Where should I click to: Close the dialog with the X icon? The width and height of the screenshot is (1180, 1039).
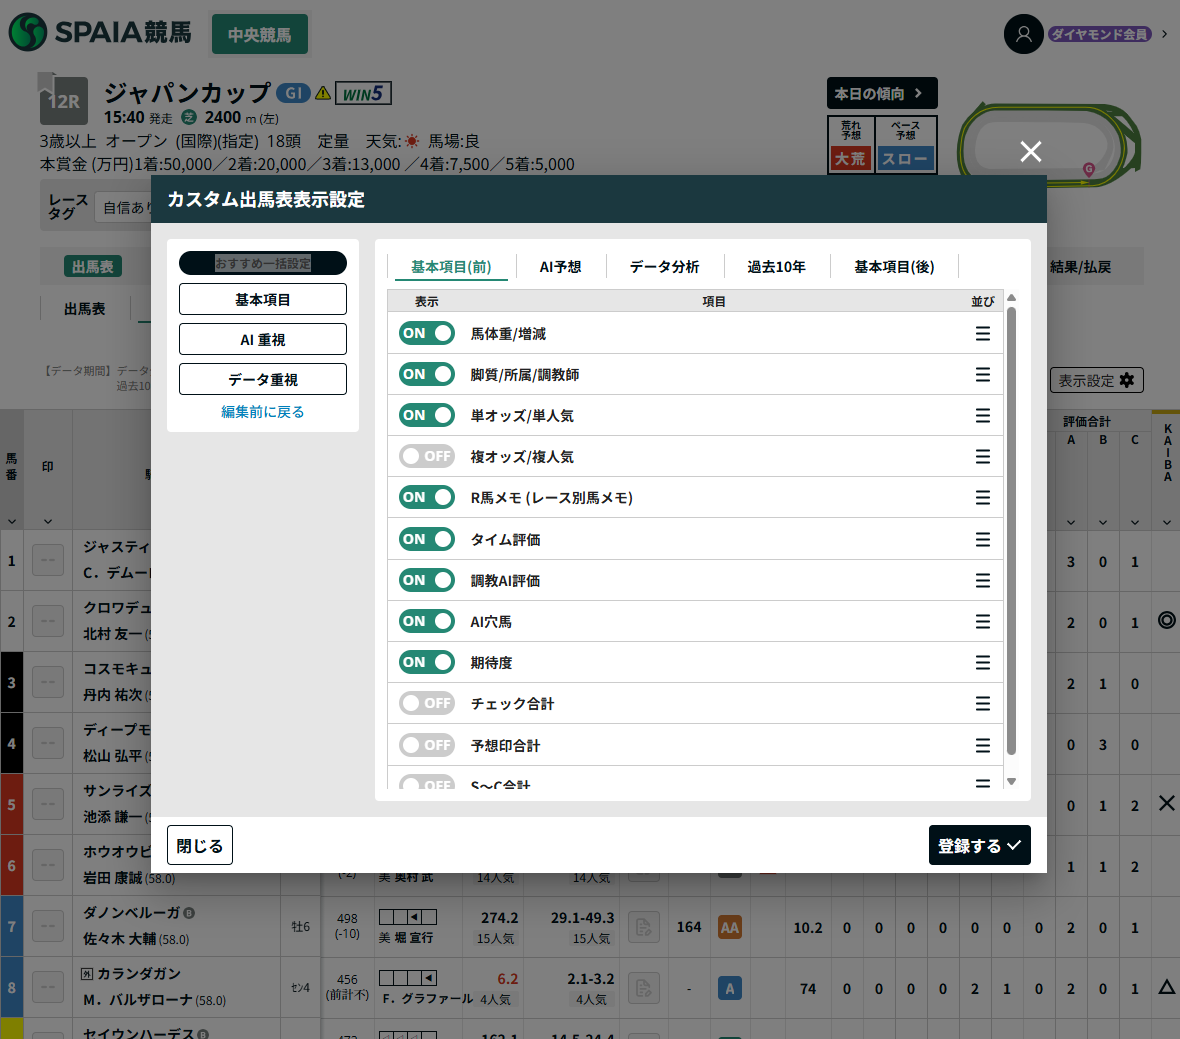click(x=1030, y=151)
